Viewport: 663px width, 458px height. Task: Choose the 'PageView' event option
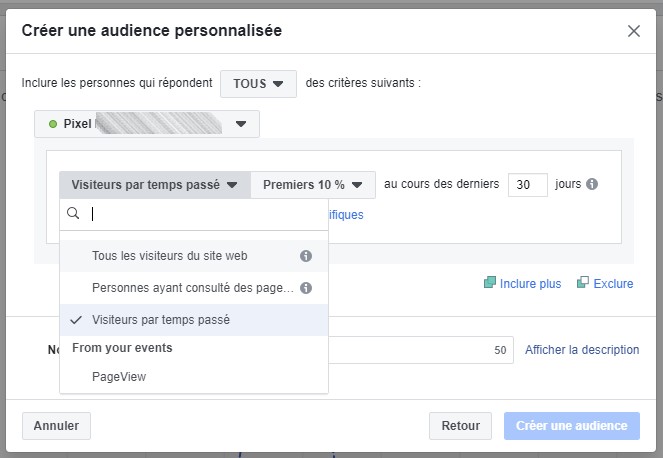(118, 378)
